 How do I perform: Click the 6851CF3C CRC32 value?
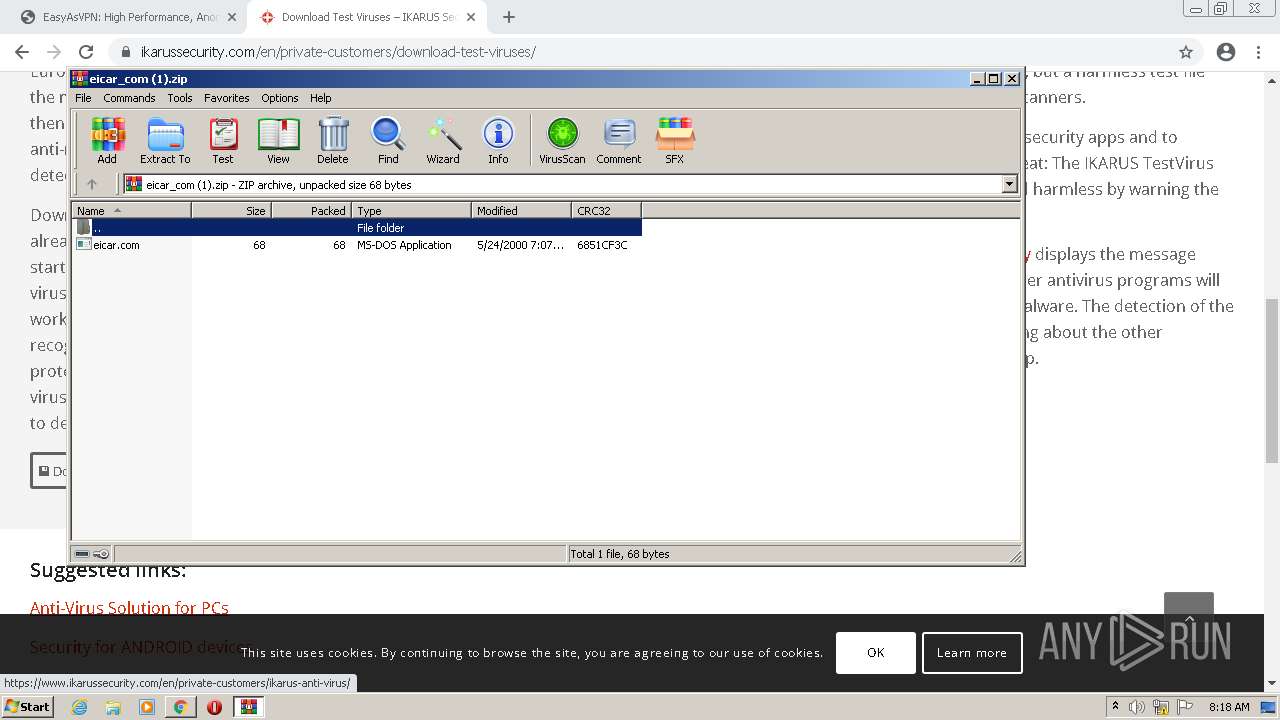click(x=602, y=245)
